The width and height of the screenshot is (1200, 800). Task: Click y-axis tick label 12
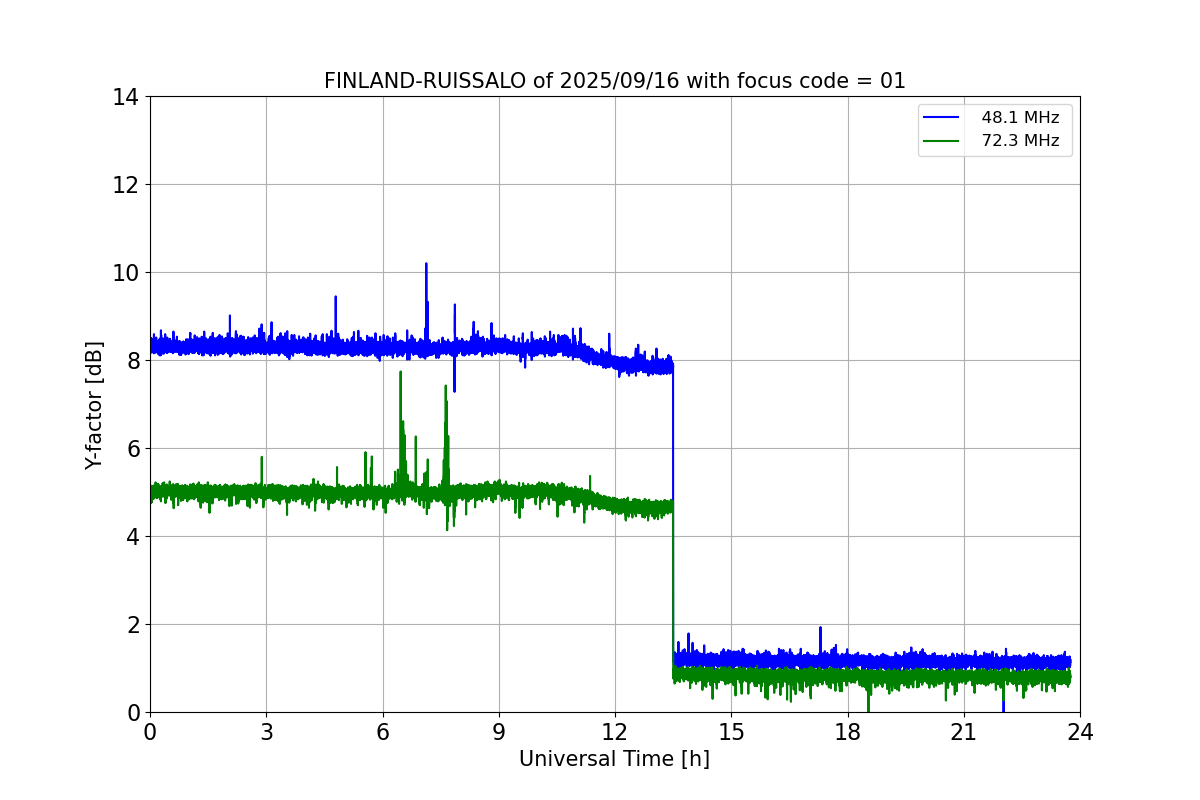[x=126, y=185]
